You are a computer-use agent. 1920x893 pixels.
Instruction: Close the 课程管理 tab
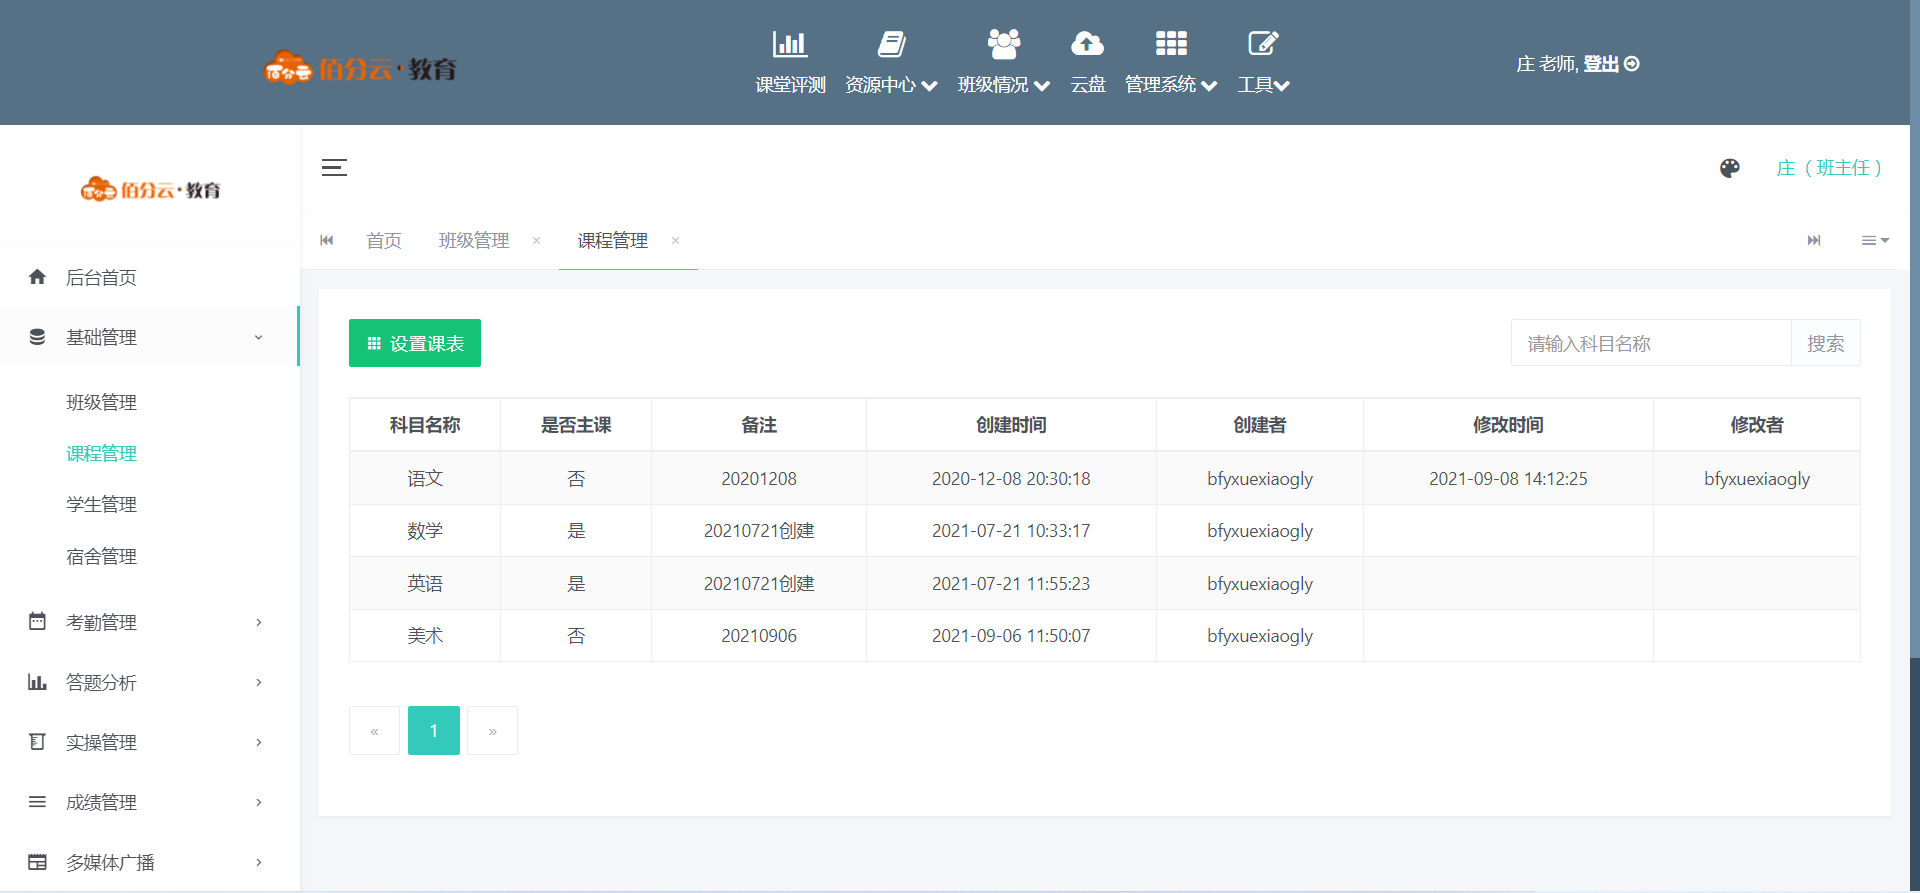point(676,240)
